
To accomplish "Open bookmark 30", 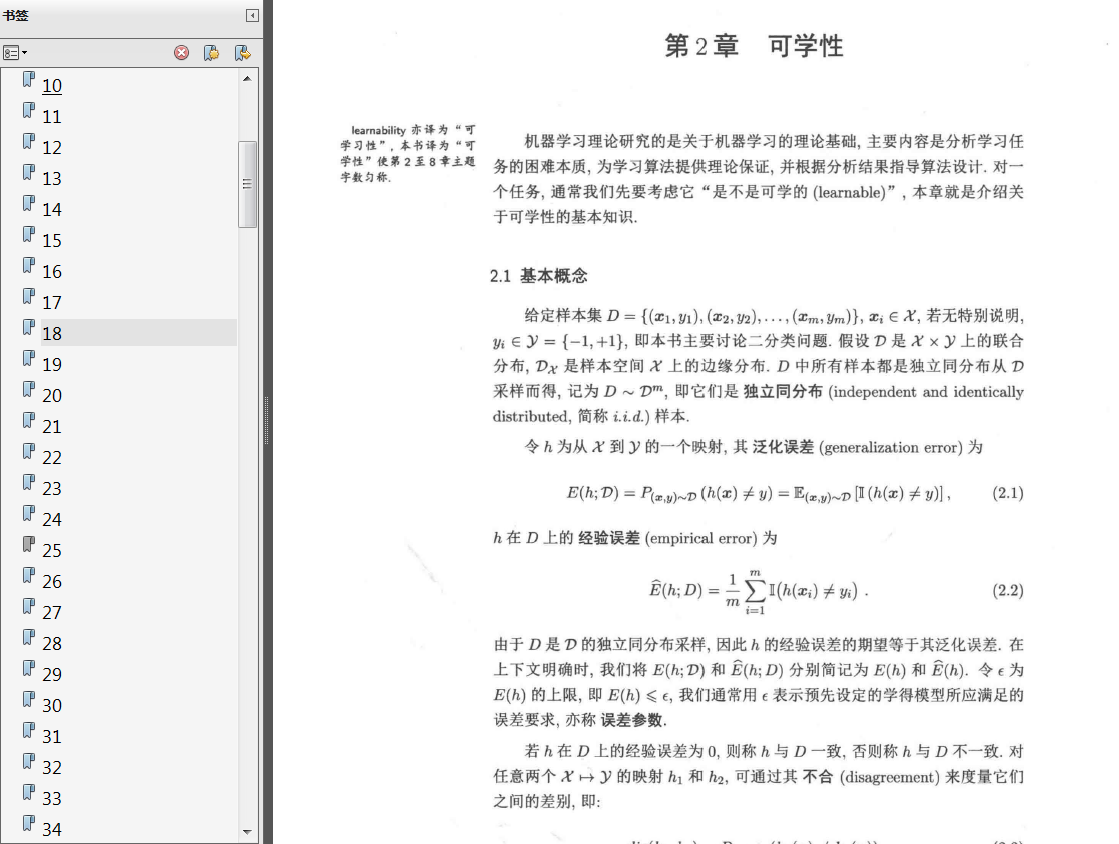I will coord(51,706).
